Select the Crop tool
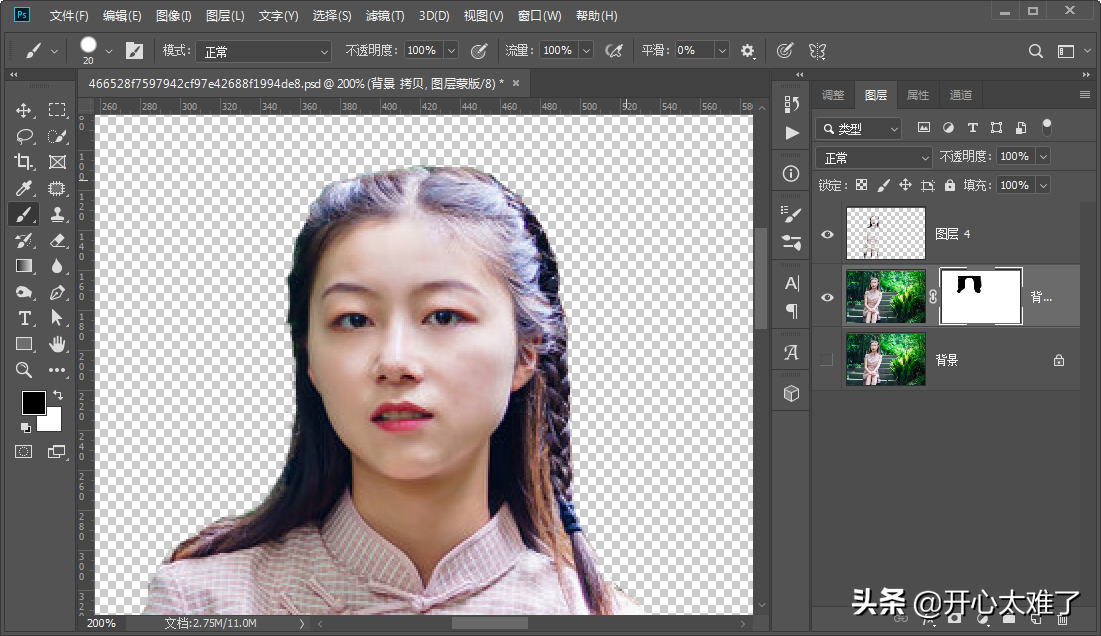Viewport: 1101px width, 636px height. click(x=25, y=162)
